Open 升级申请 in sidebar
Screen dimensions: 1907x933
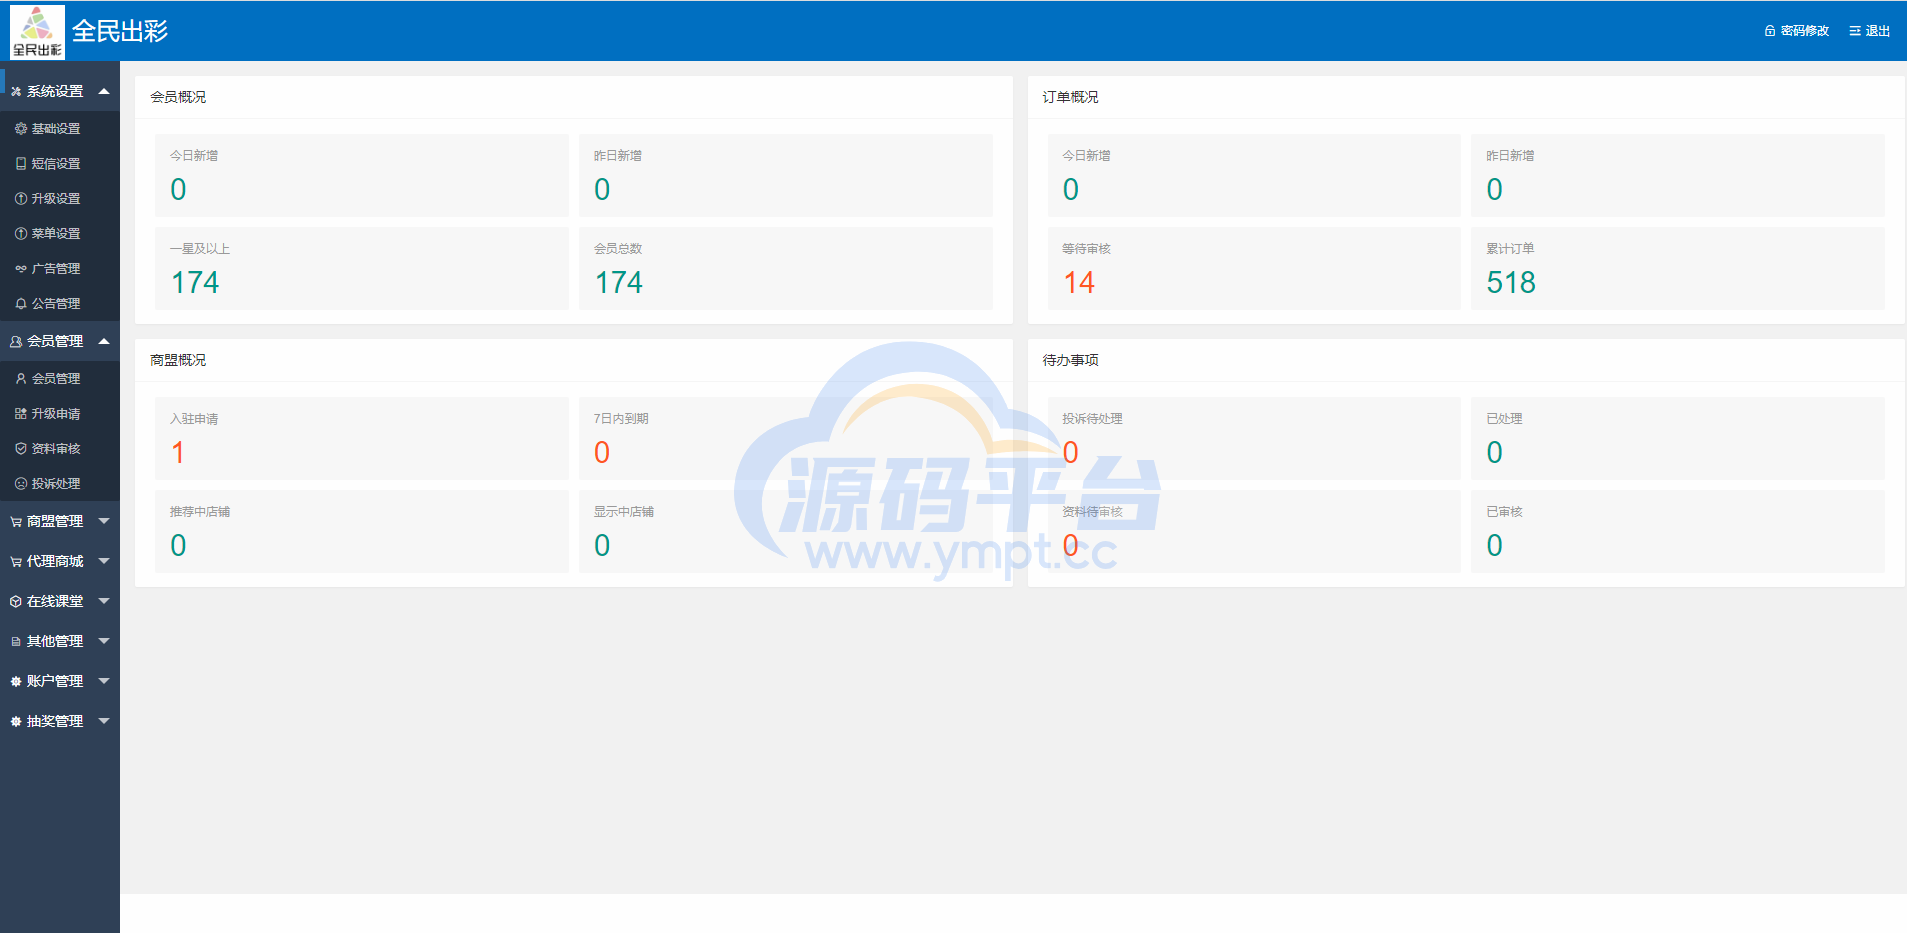[x=60, y=414]
